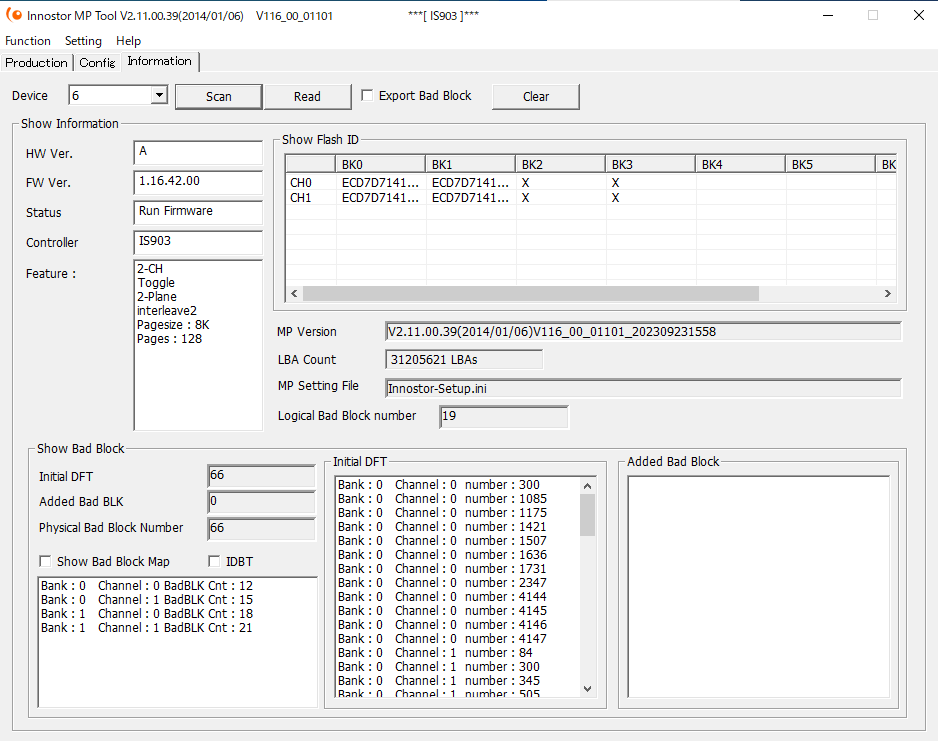Switch to the Config tab
The width and height of the screenshot is (938, 741).
(x=97, y=63)
